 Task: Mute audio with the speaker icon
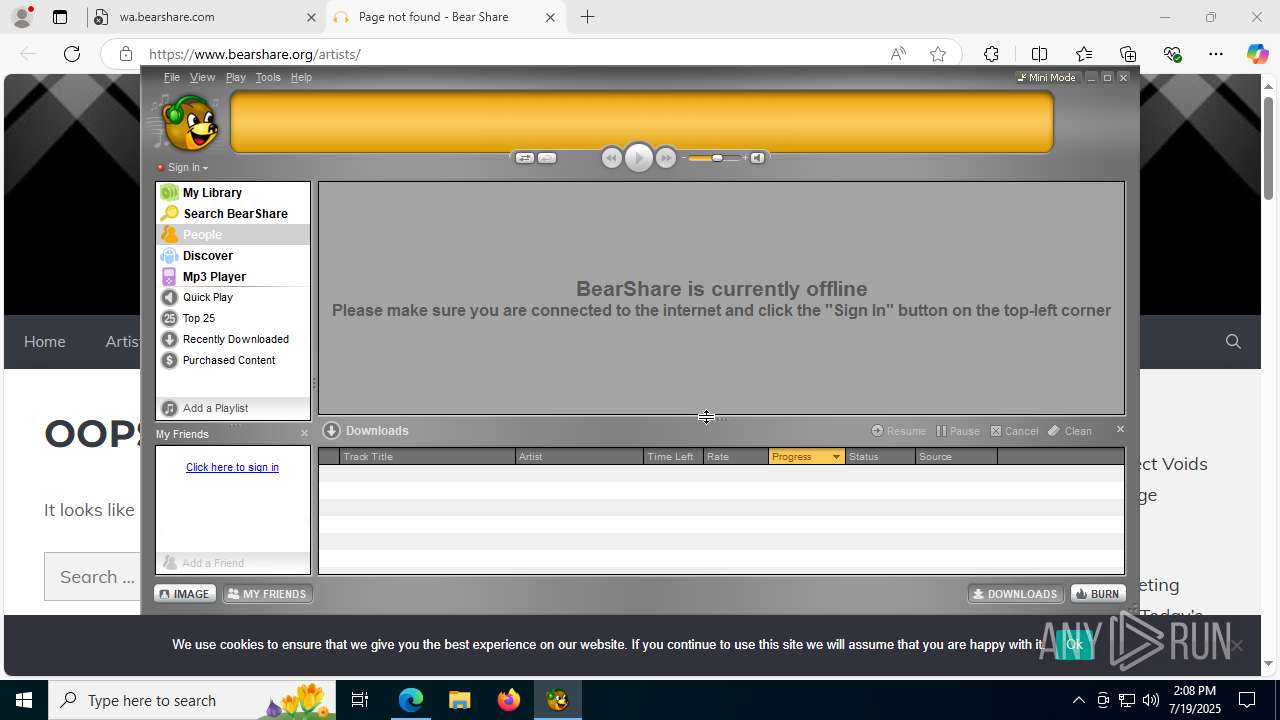[757, 158]
